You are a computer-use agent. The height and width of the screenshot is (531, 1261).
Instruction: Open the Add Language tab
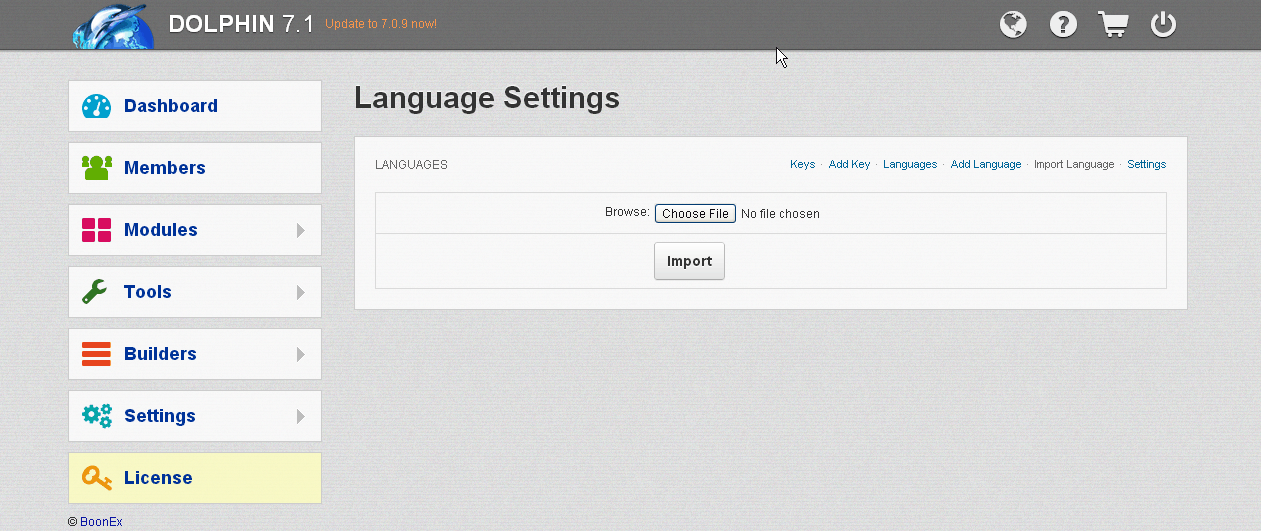(985, 164)
